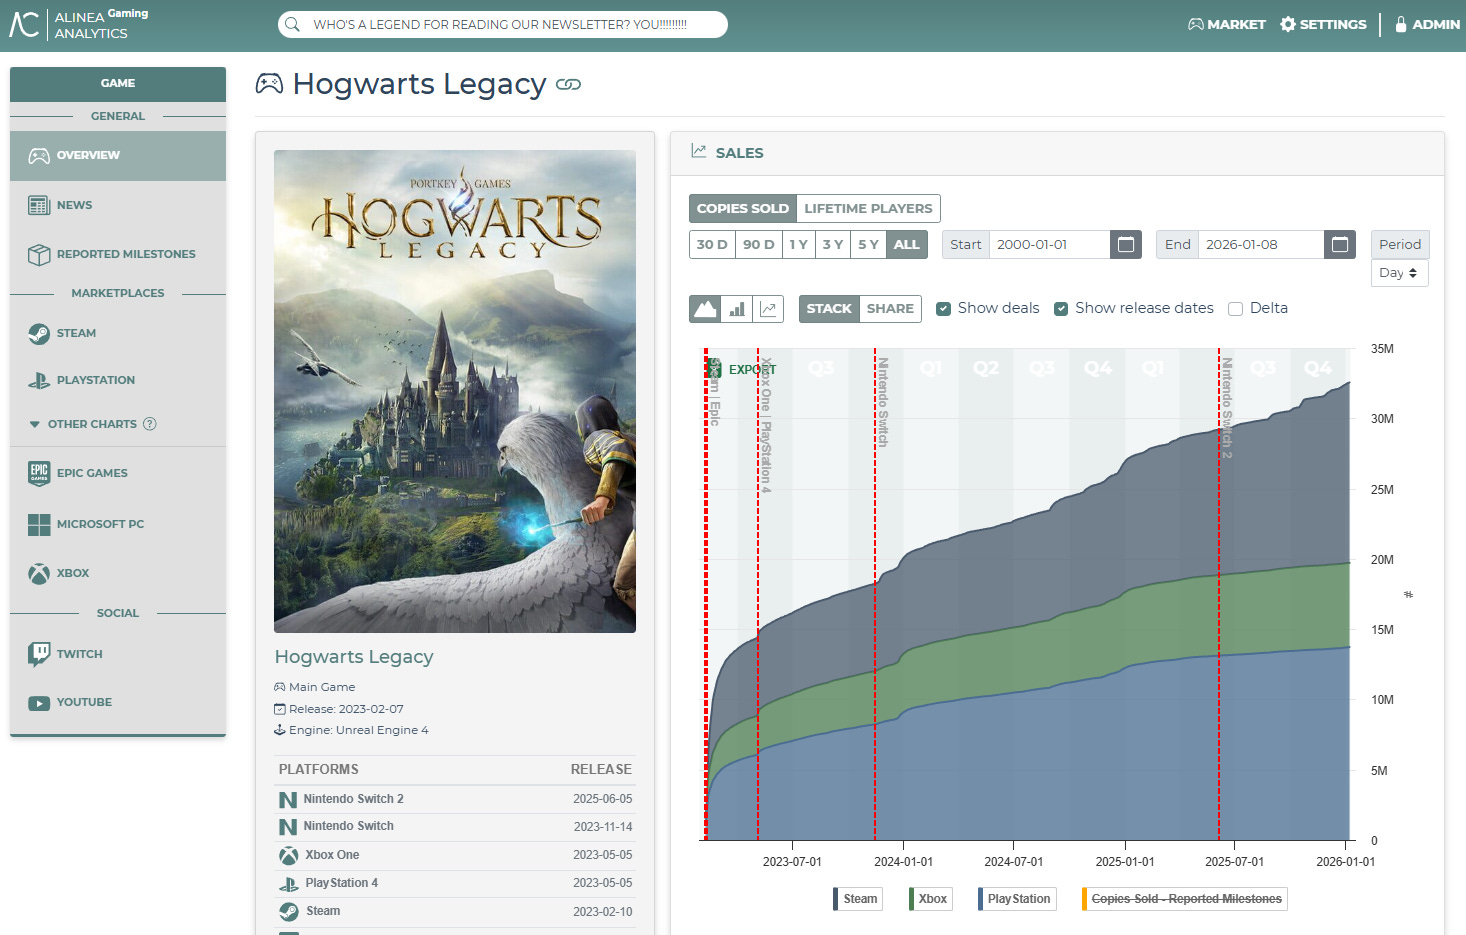Image resolution: width=1466 pixels, height=935 pixels.
Task: Click Release: 2023-02-07 text
Action: [x=346, y=709]
